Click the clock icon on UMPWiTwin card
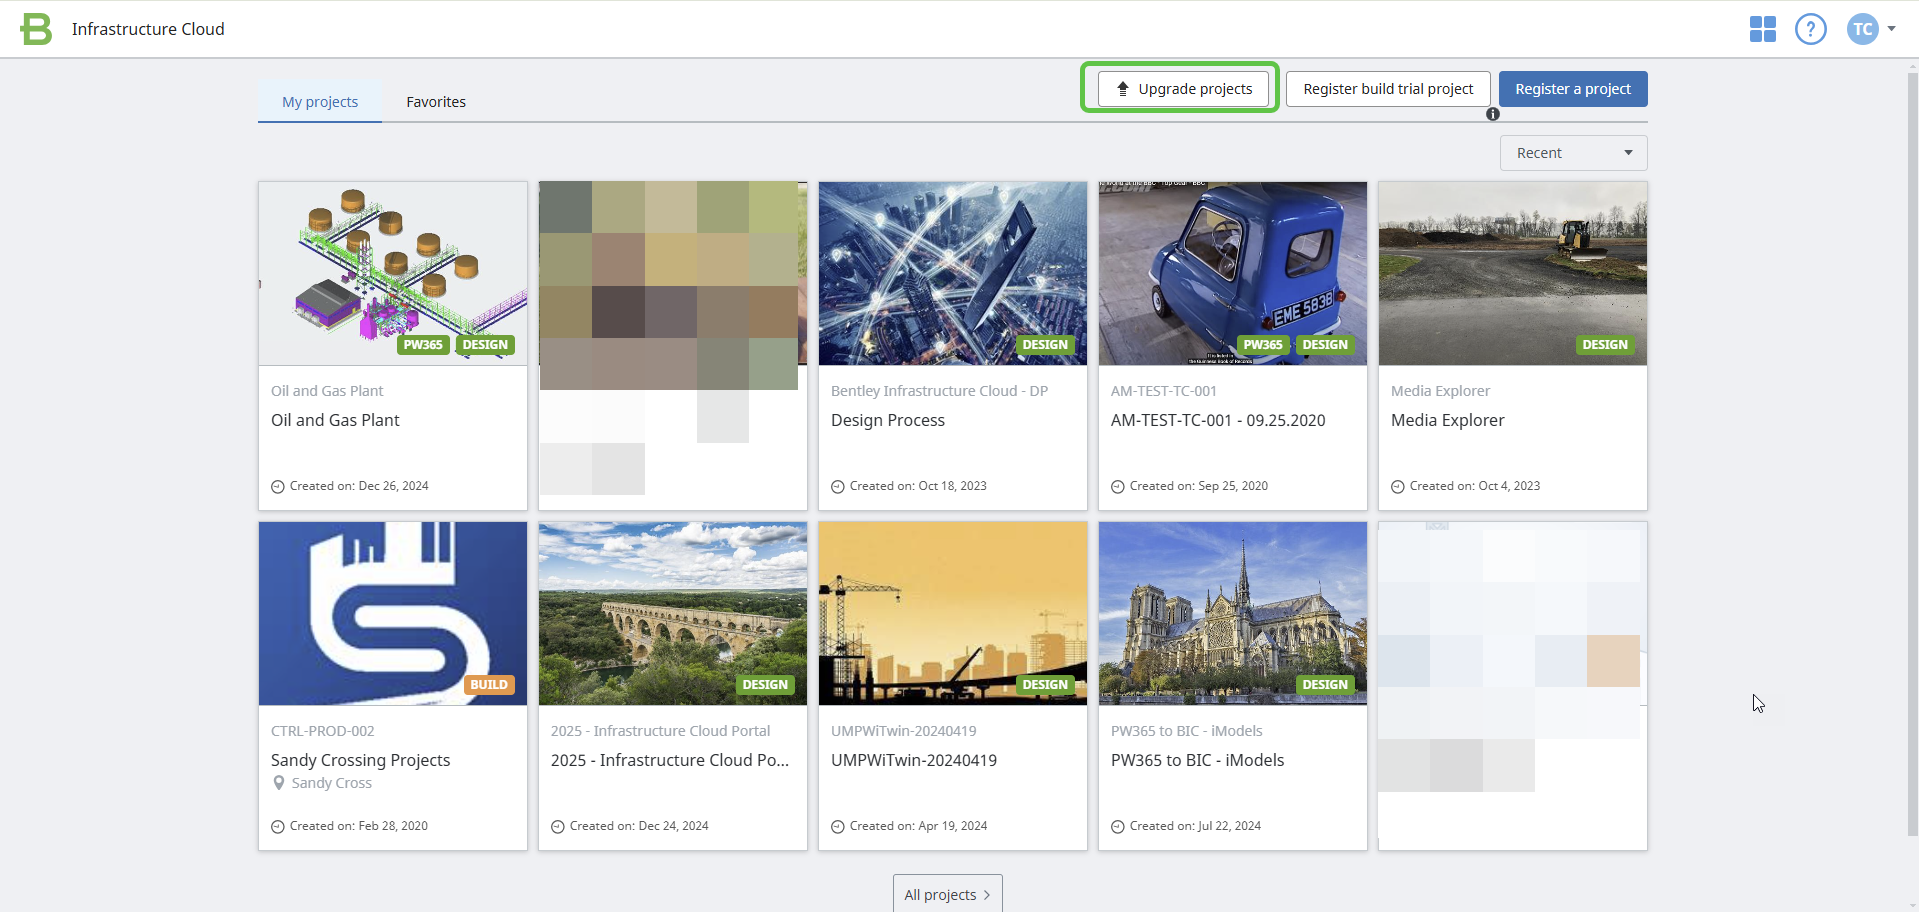 [x=838, y=827]
